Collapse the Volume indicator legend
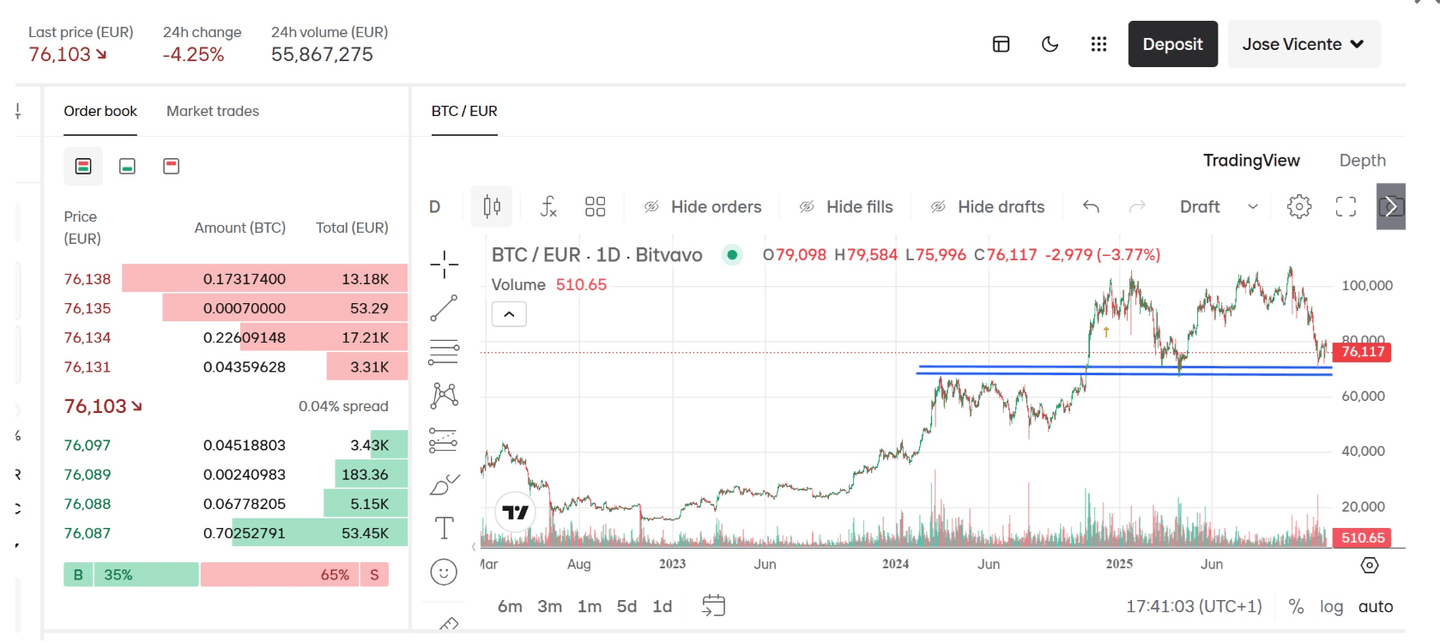The image size is (1440, 644). click(509, 313)
